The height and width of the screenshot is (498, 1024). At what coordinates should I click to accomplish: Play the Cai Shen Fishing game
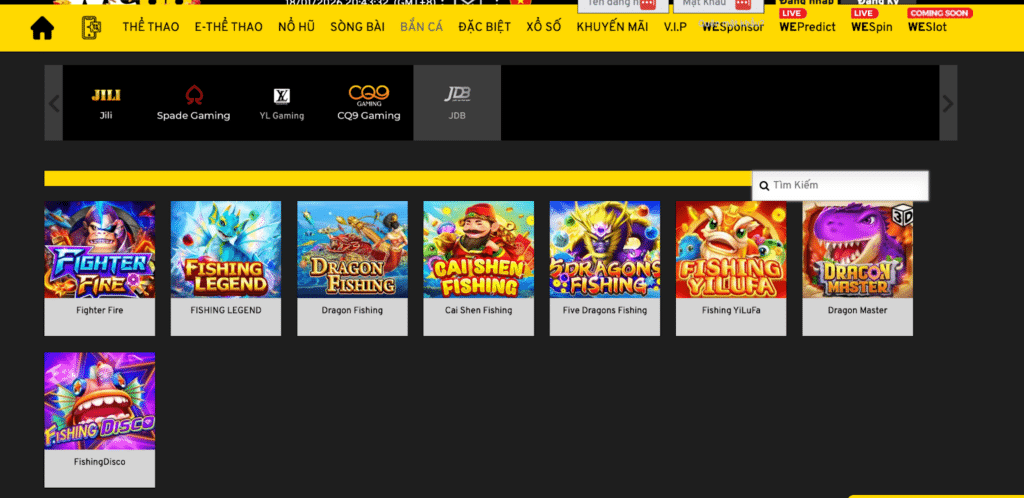(x=478, y=250)
